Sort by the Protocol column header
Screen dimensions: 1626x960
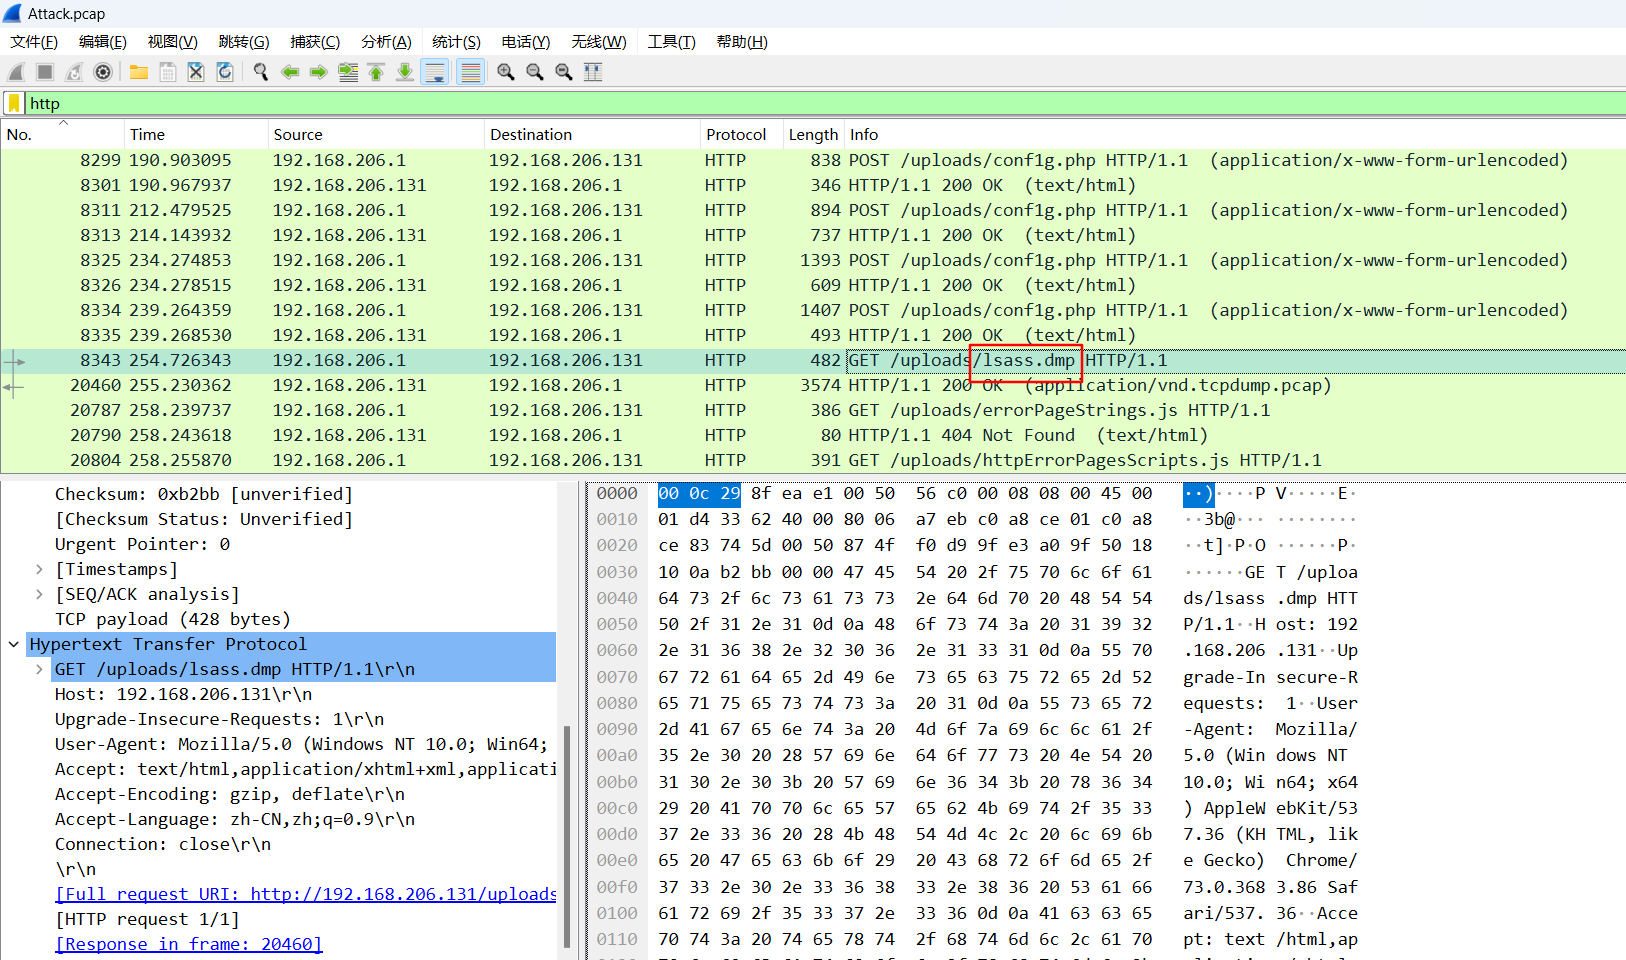[741, 134]
